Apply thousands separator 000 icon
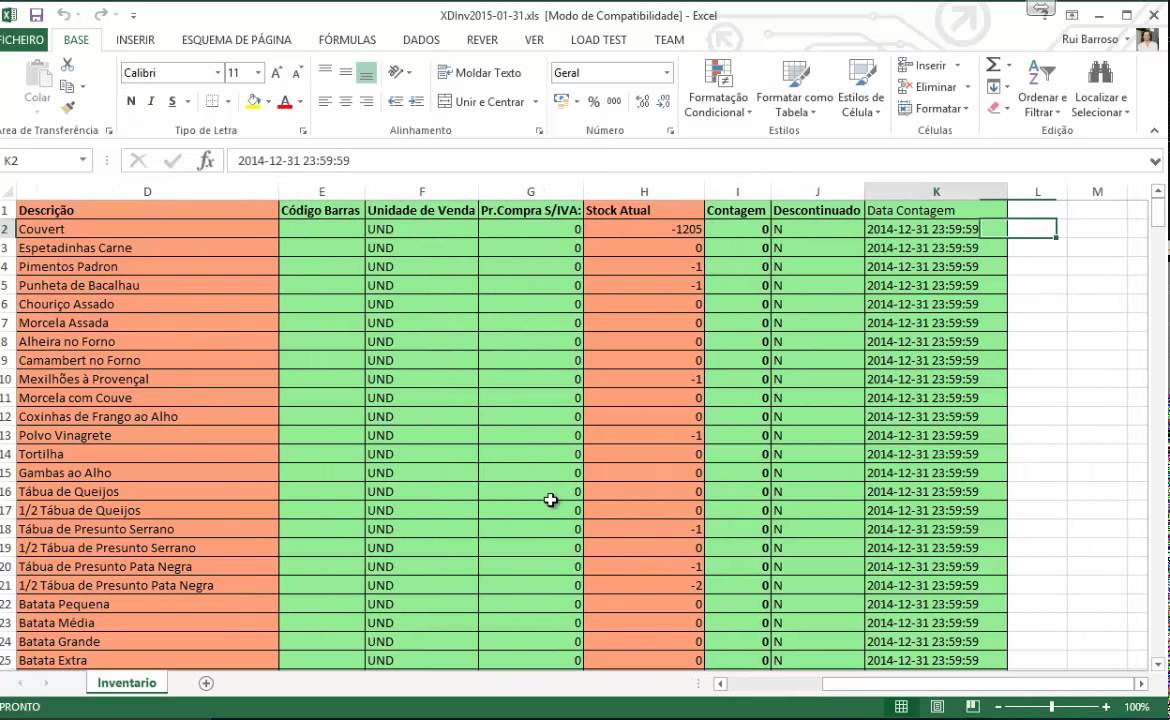Screen dimensions: 1170x720 pos(614,101)
